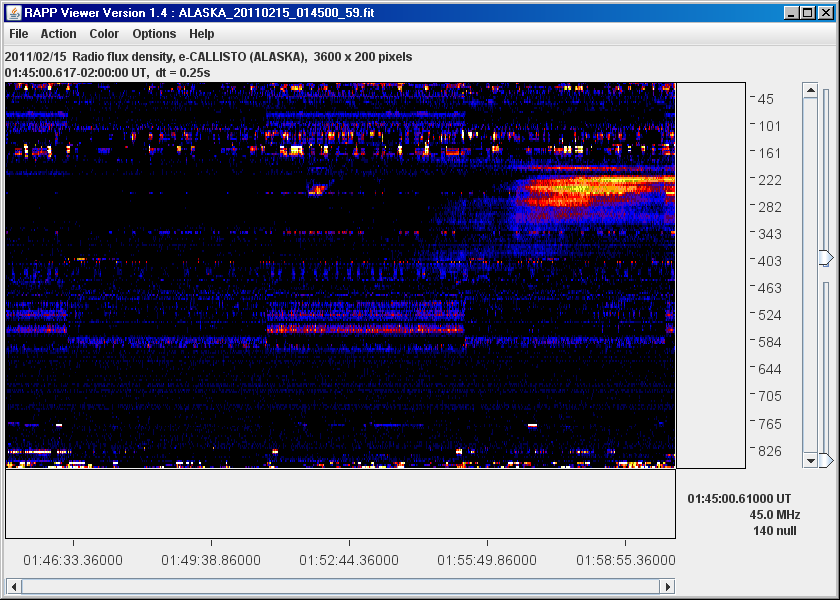Click the 01:46:33.36000 time label

click(x=73, y=560)
